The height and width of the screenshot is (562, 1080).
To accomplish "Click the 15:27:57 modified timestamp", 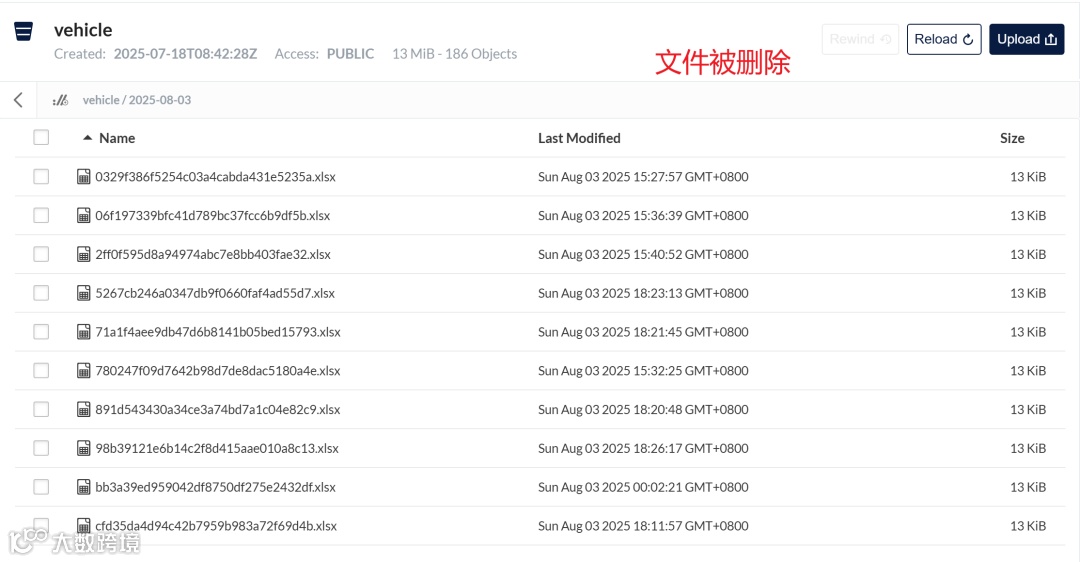I will point(643,177).
